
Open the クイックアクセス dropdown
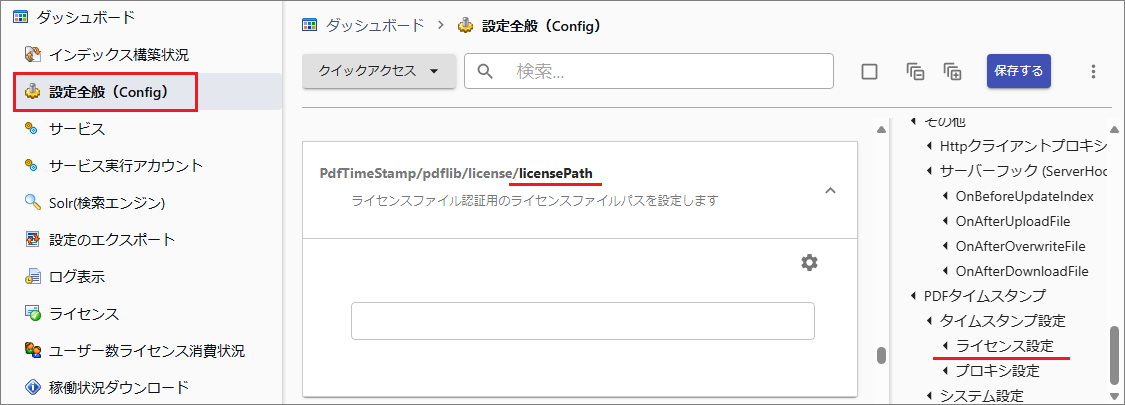(379, 71)
